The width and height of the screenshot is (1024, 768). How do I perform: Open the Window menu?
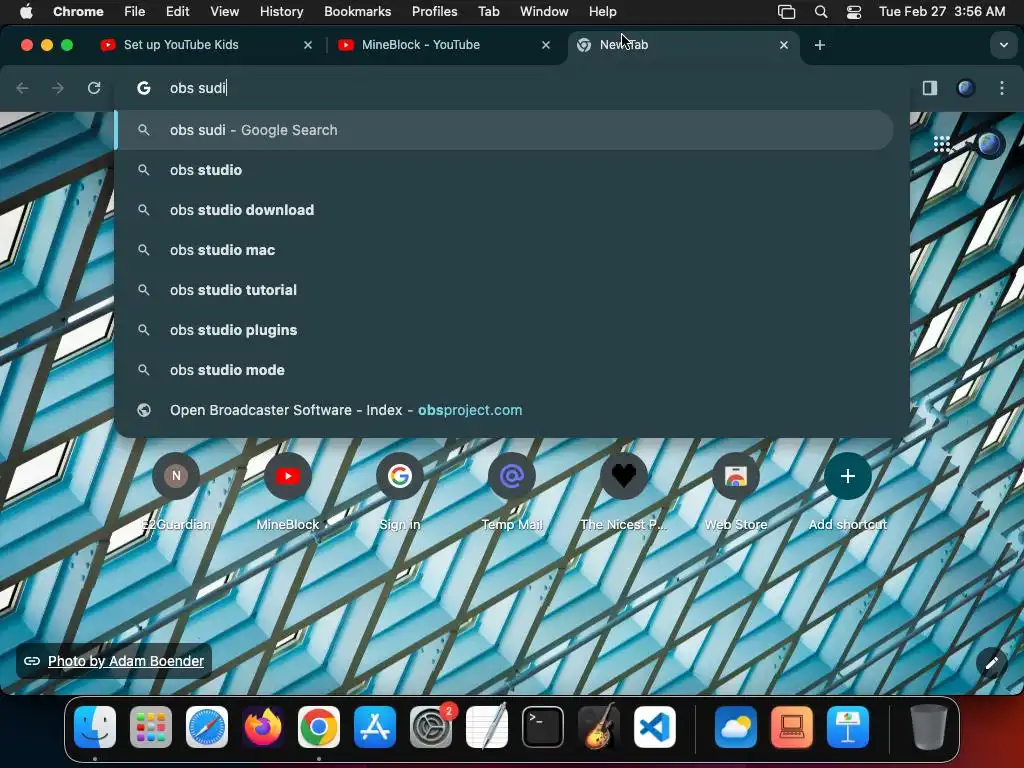[x=544, y=12]
